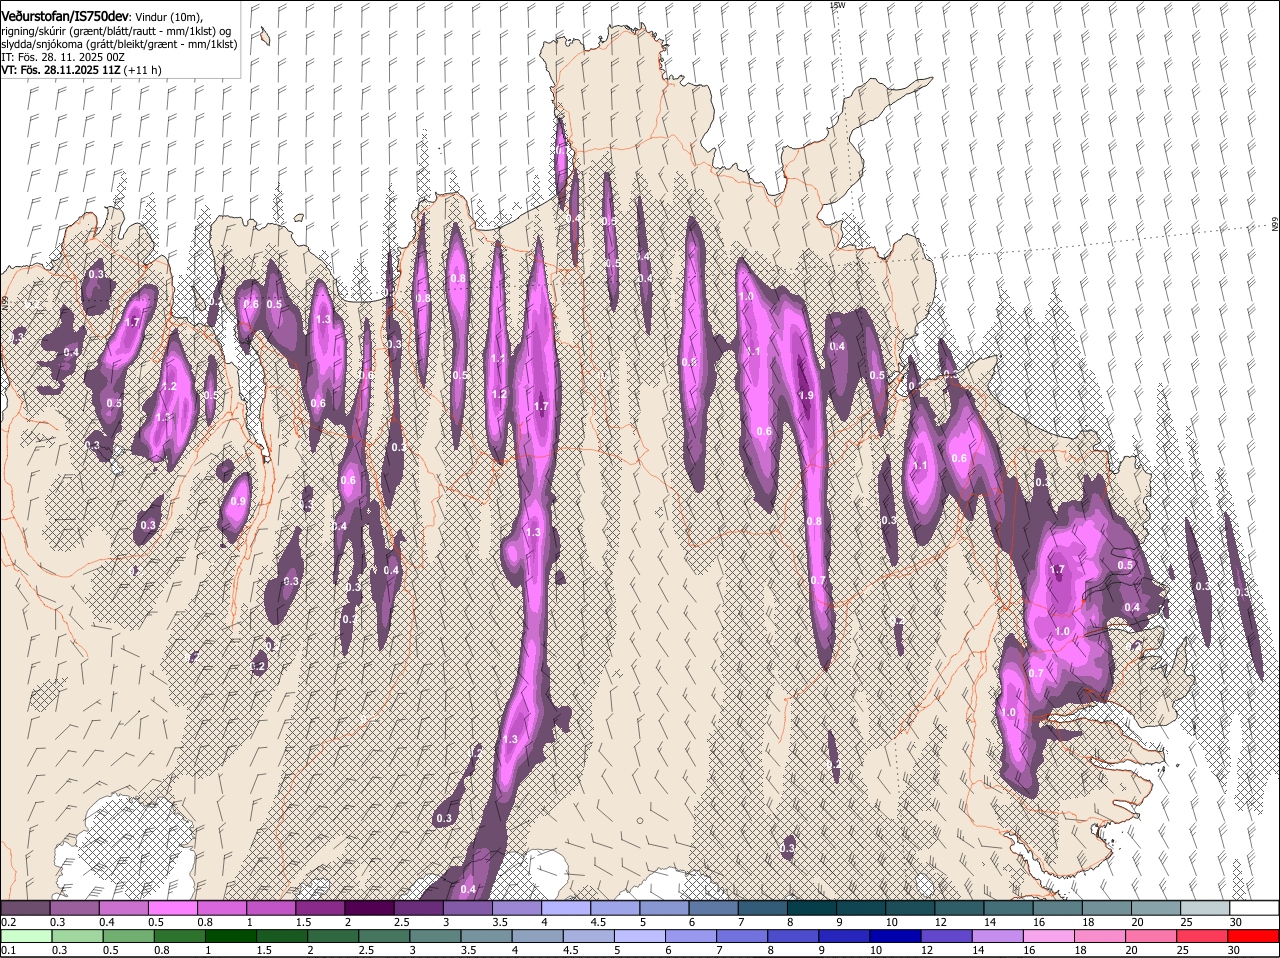
Task: Pick upper snow scale swatch starting at 0.3
Action: [74, 908]
